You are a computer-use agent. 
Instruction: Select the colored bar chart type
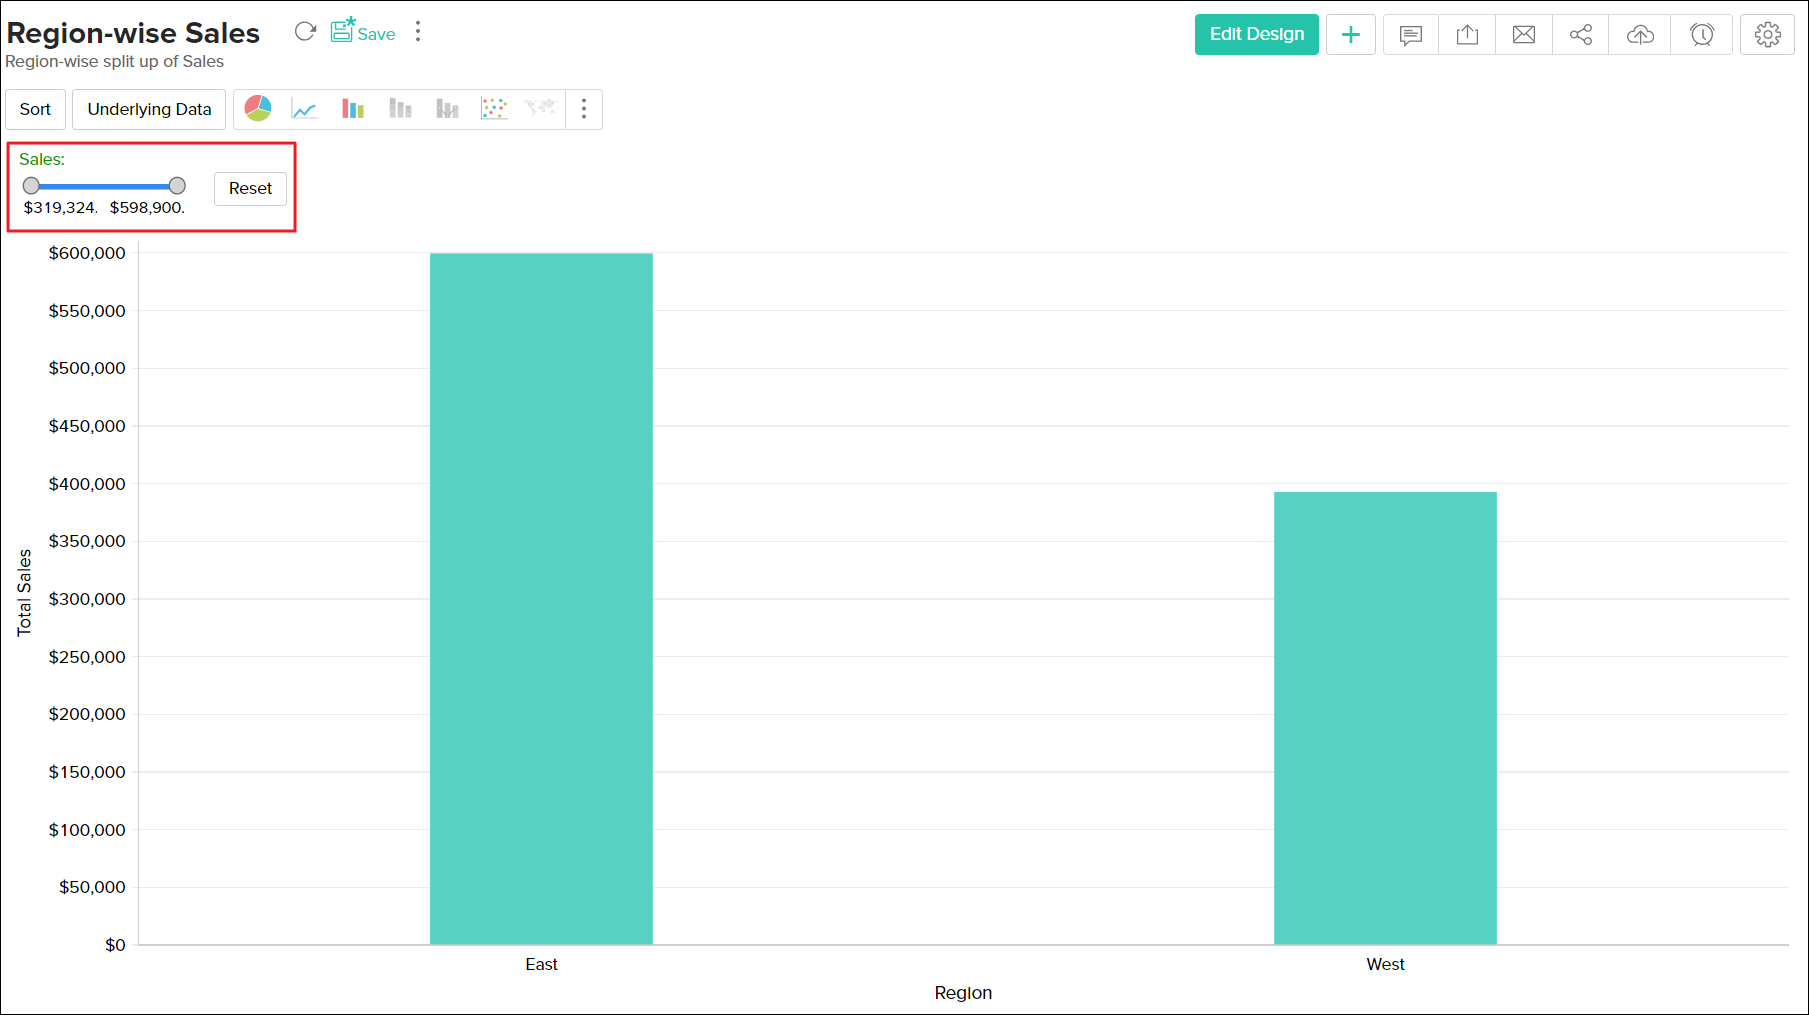click(352, 108)
